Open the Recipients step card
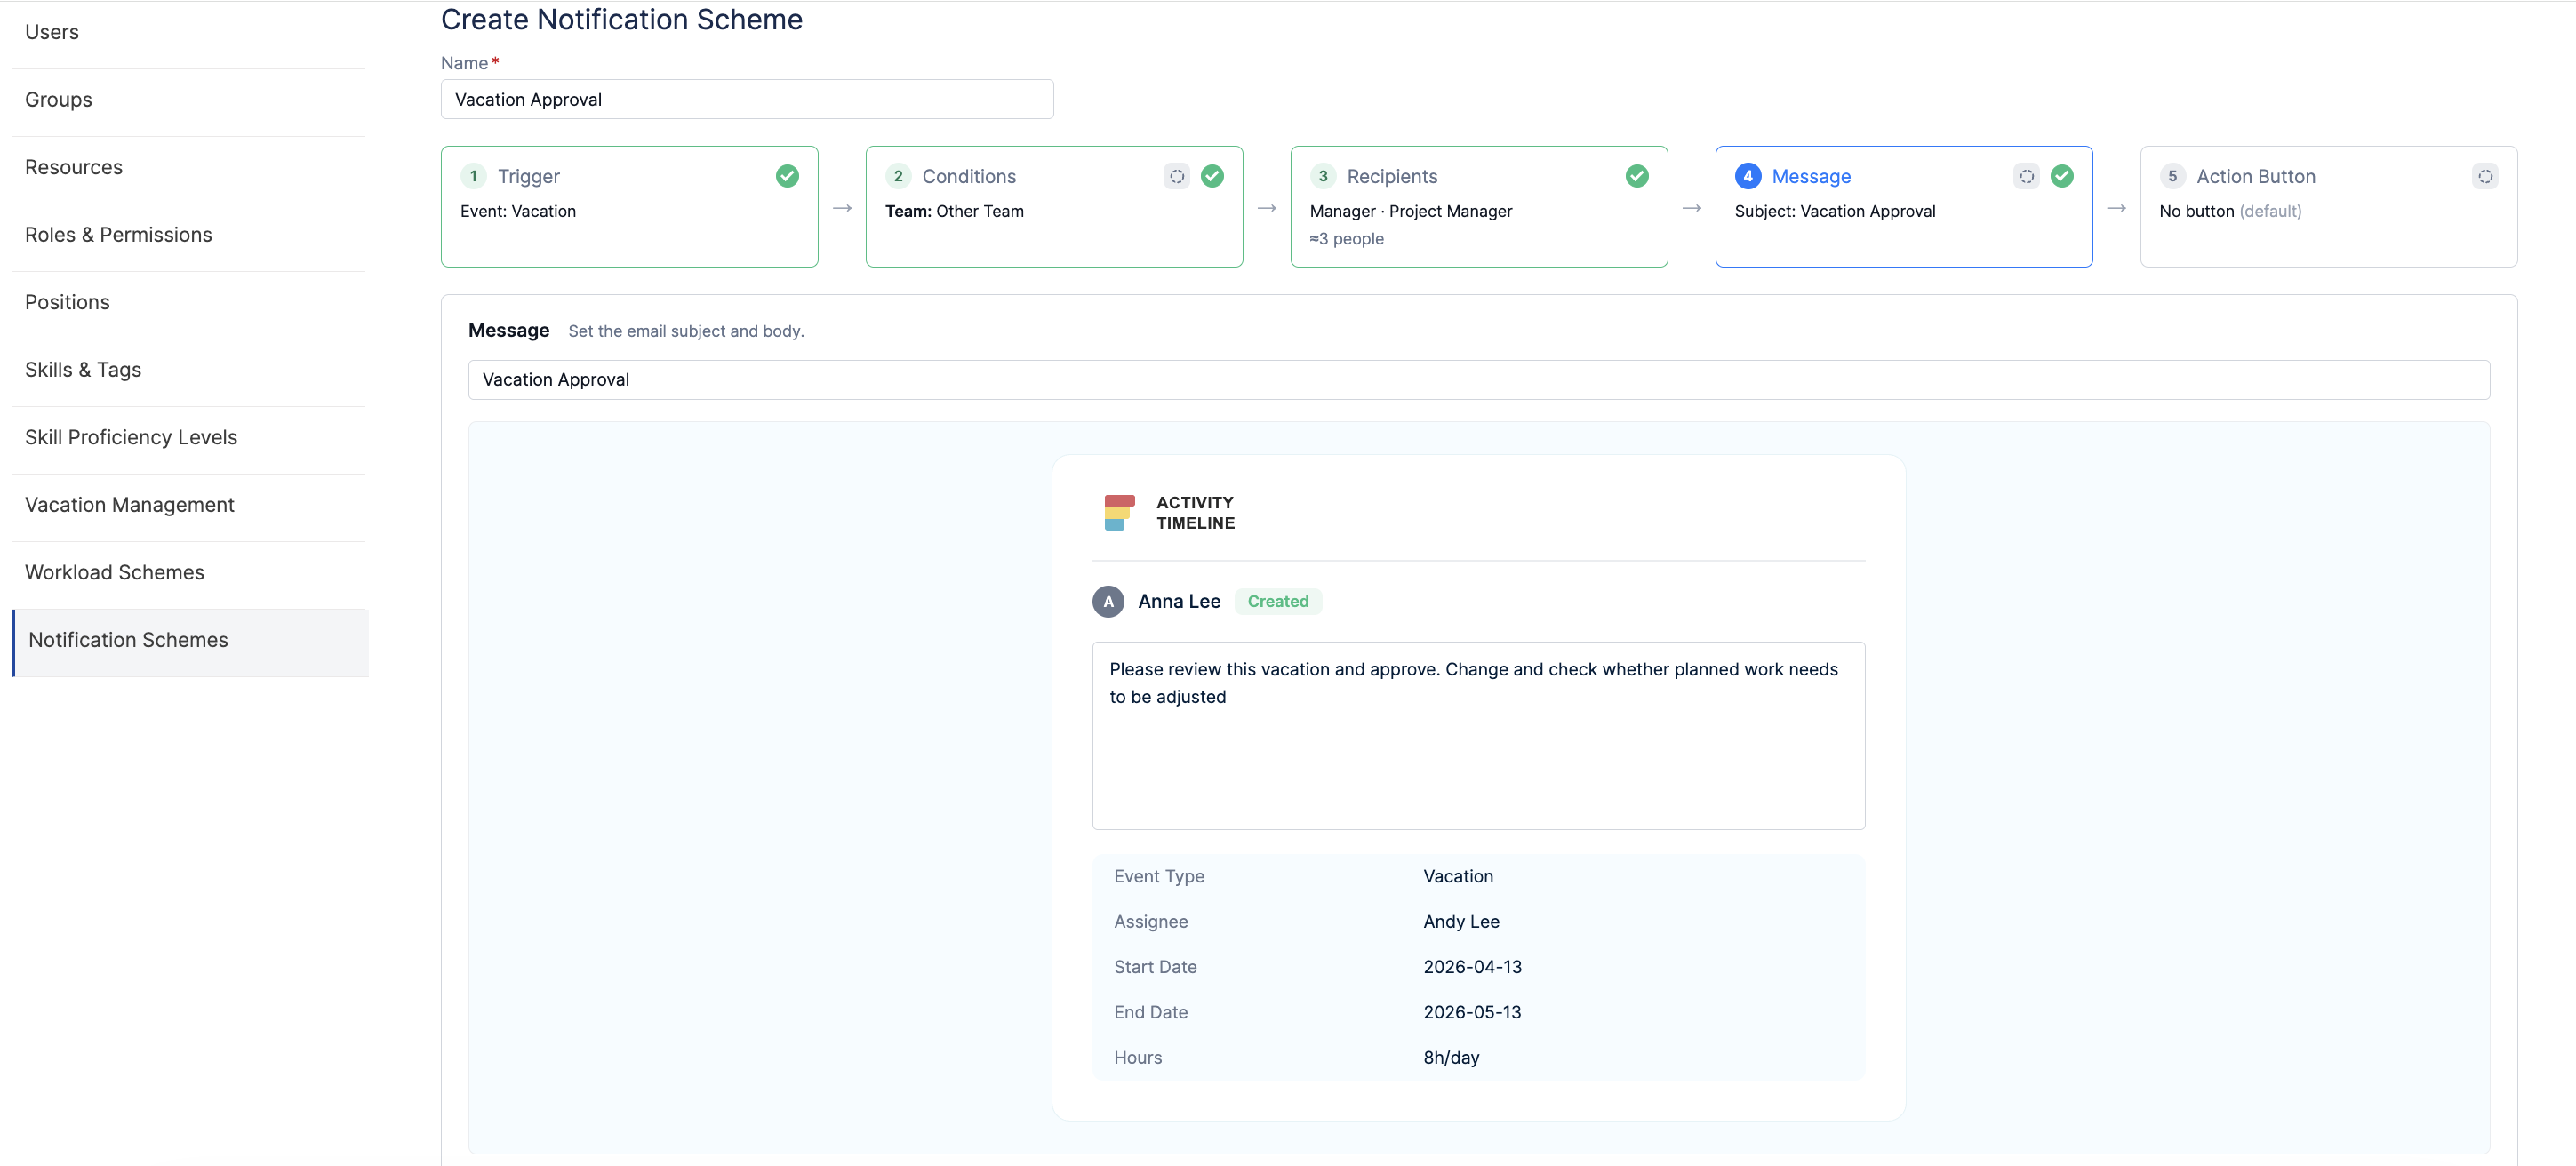This screenshot has width=2576, height=1166. coord(1479,207)
